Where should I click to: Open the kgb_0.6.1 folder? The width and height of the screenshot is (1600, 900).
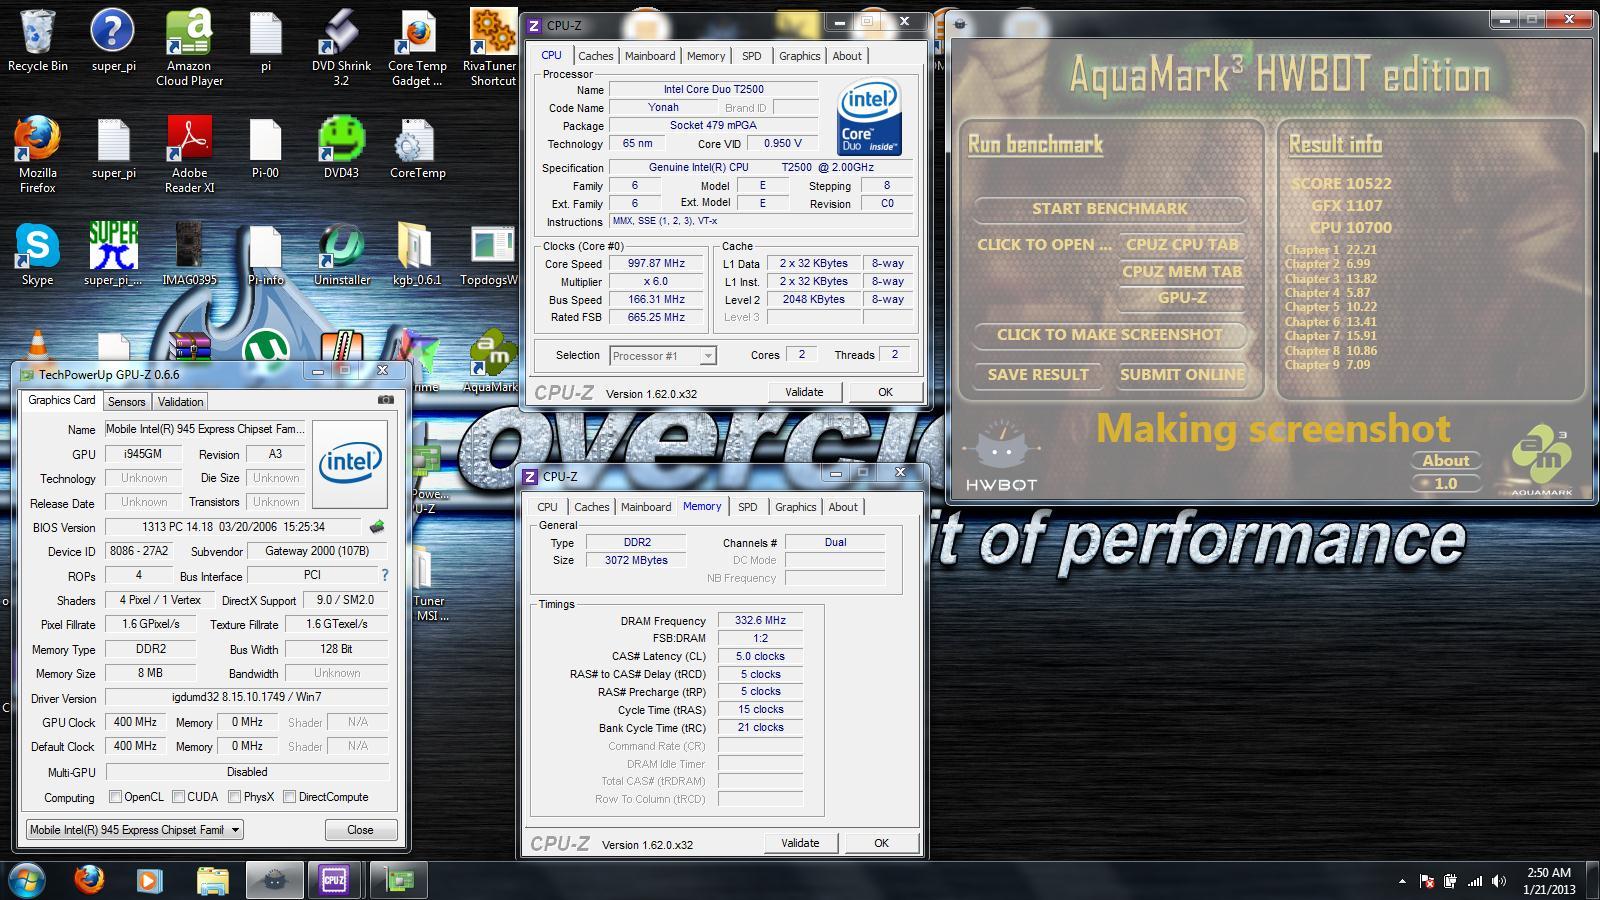pyautogui.click(x=416, y=254)
